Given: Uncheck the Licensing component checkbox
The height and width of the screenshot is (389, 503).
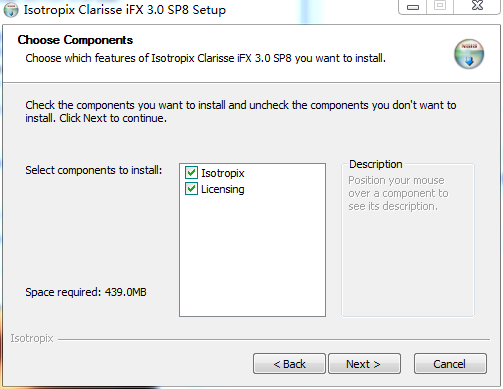Looking at the screenshot, I should coord(191,189).
